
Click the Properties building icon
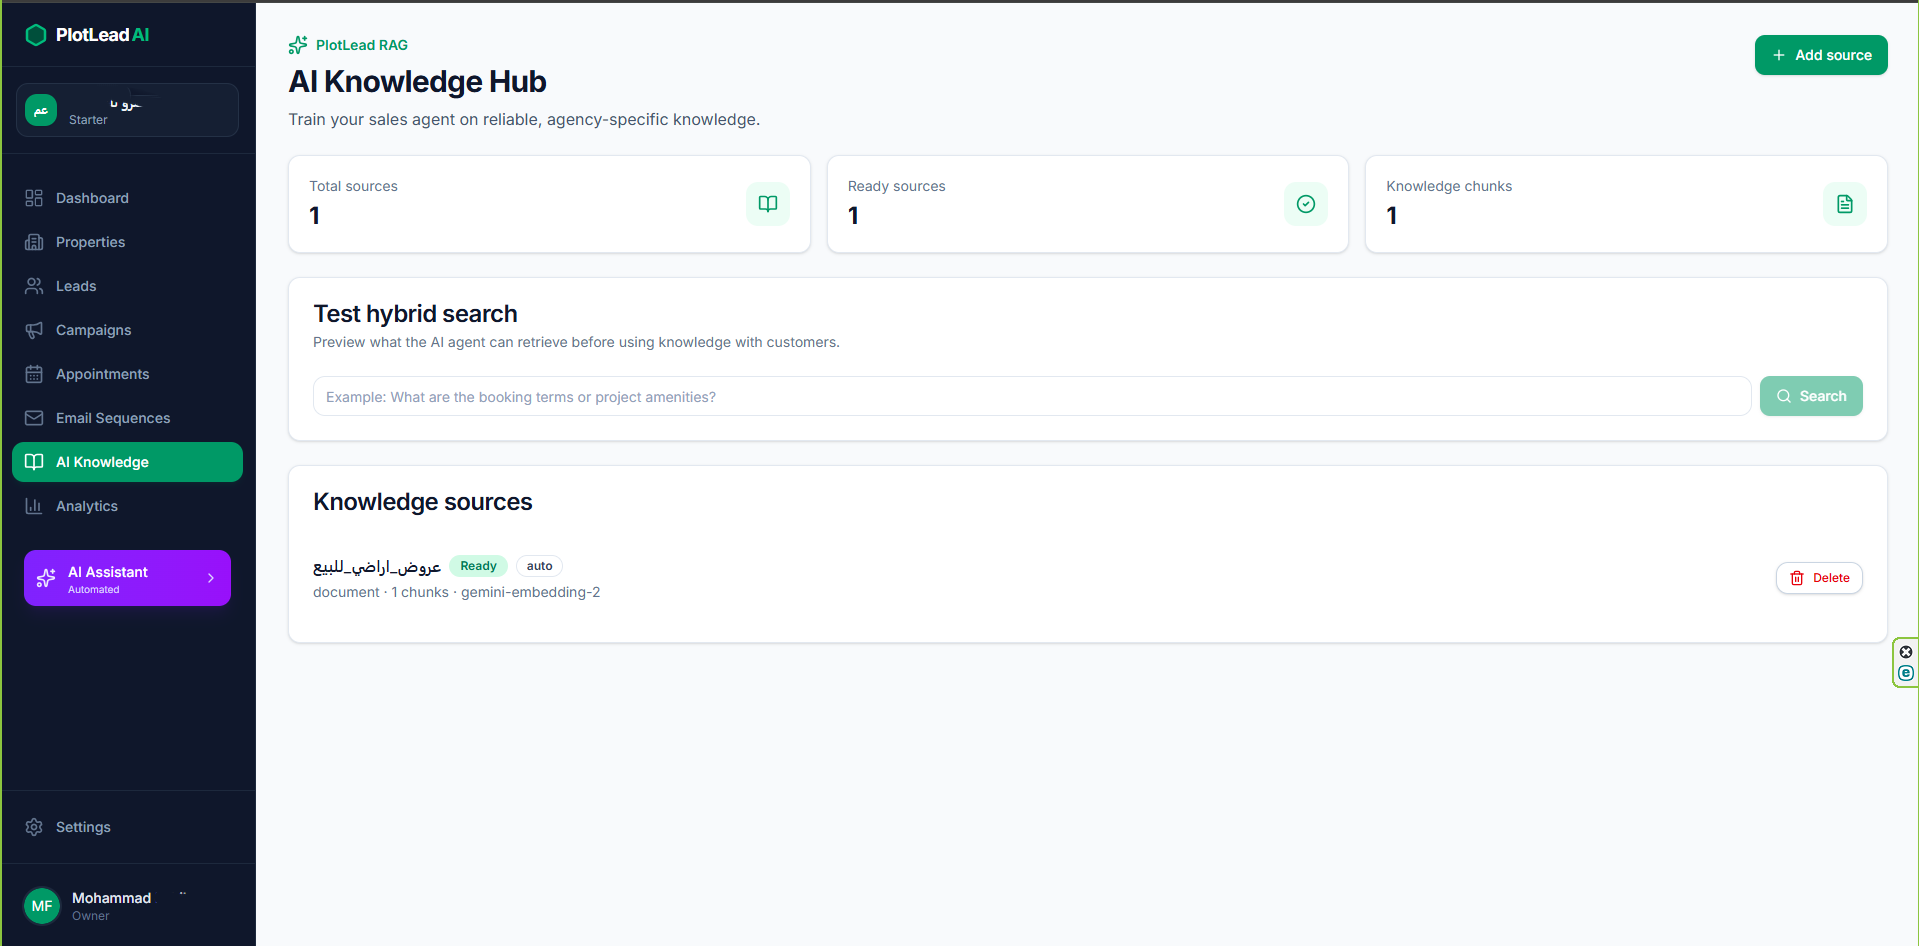point(34,242)
